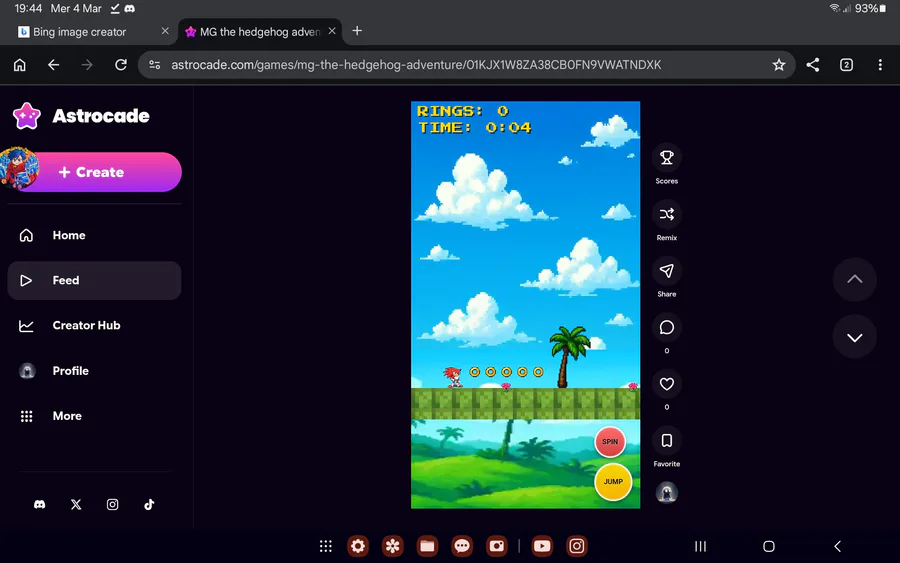Open Astrocade X social icon
The width and height of the screenshot is (900, 563).
pos(76,504)
